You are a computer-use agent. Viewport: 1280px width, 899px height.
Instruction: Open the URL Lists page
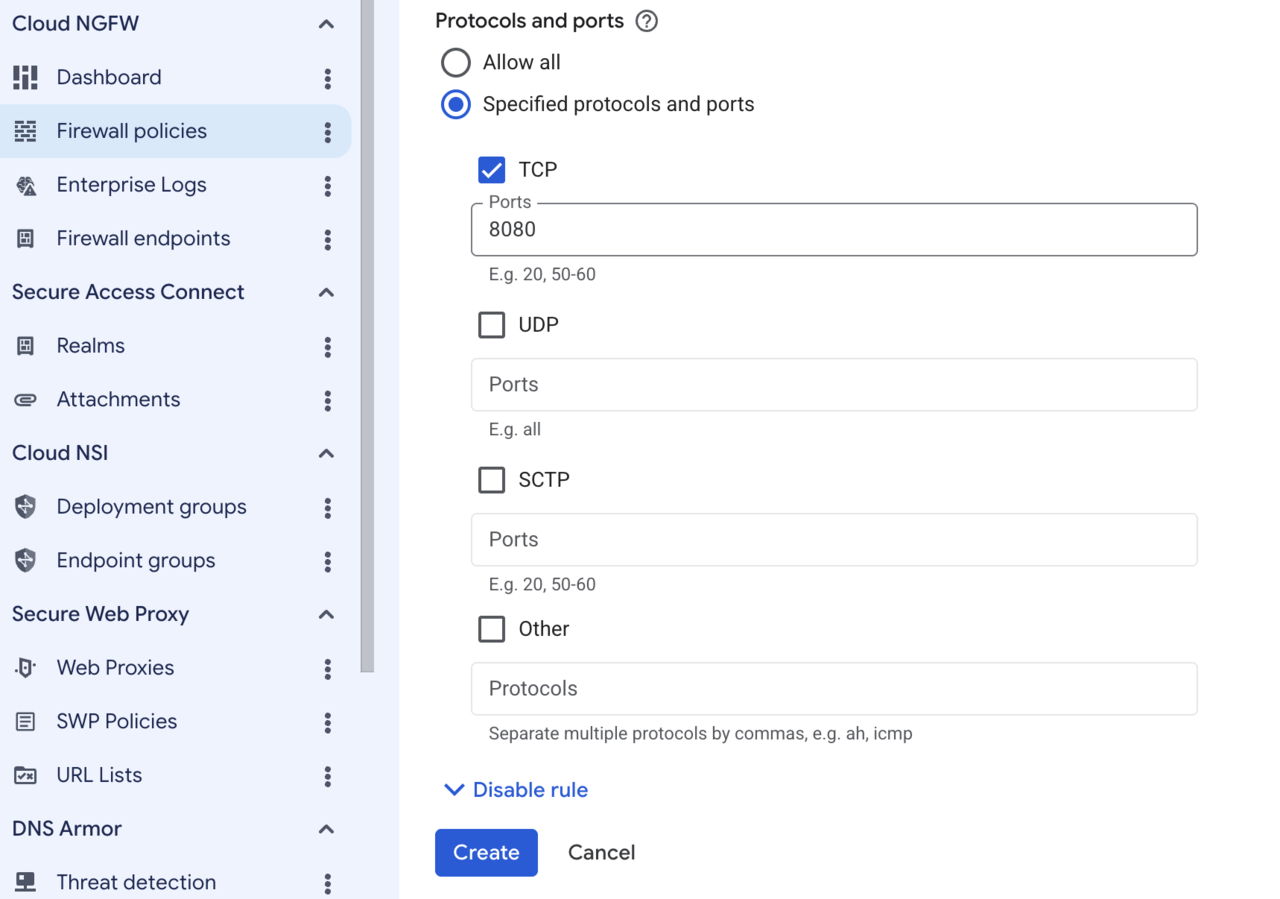99,776
